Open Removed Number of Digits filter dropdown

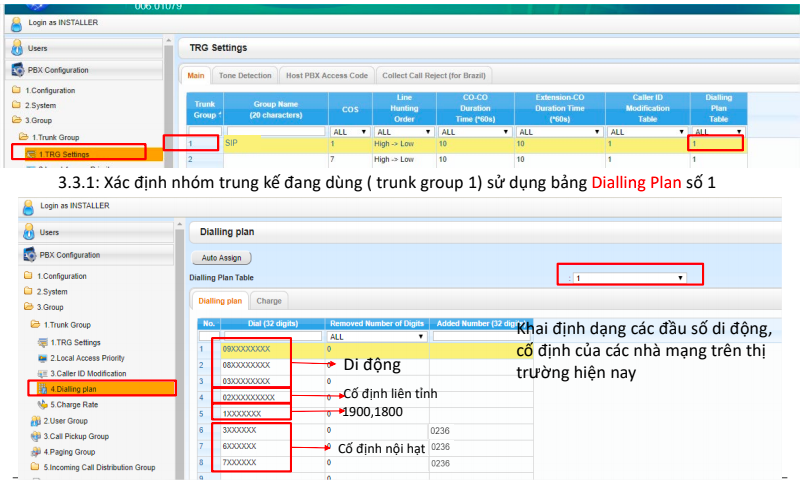pos(377,337)
